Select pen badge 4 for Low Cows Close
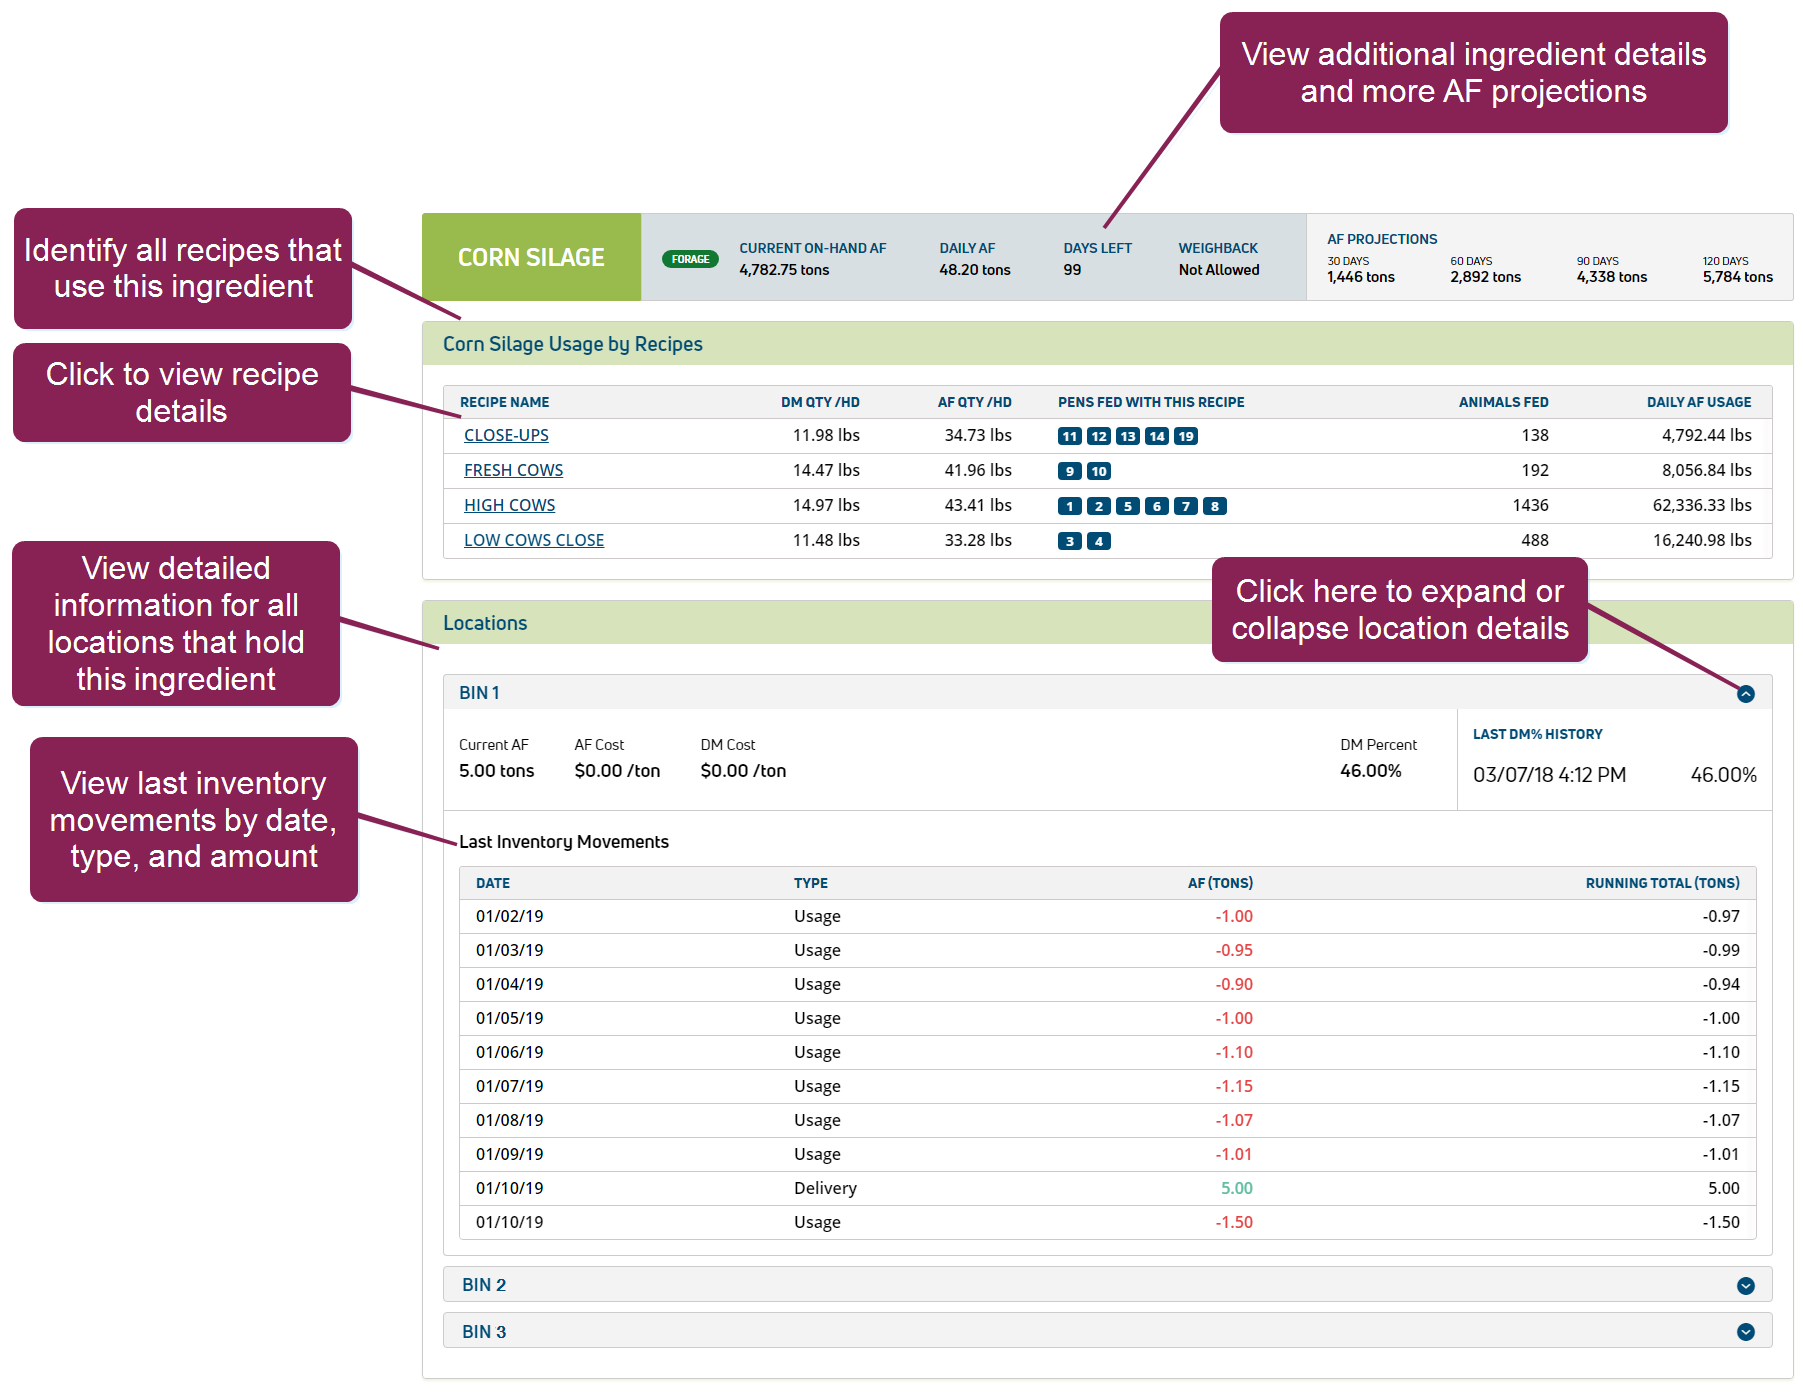 pos(1098,541)
